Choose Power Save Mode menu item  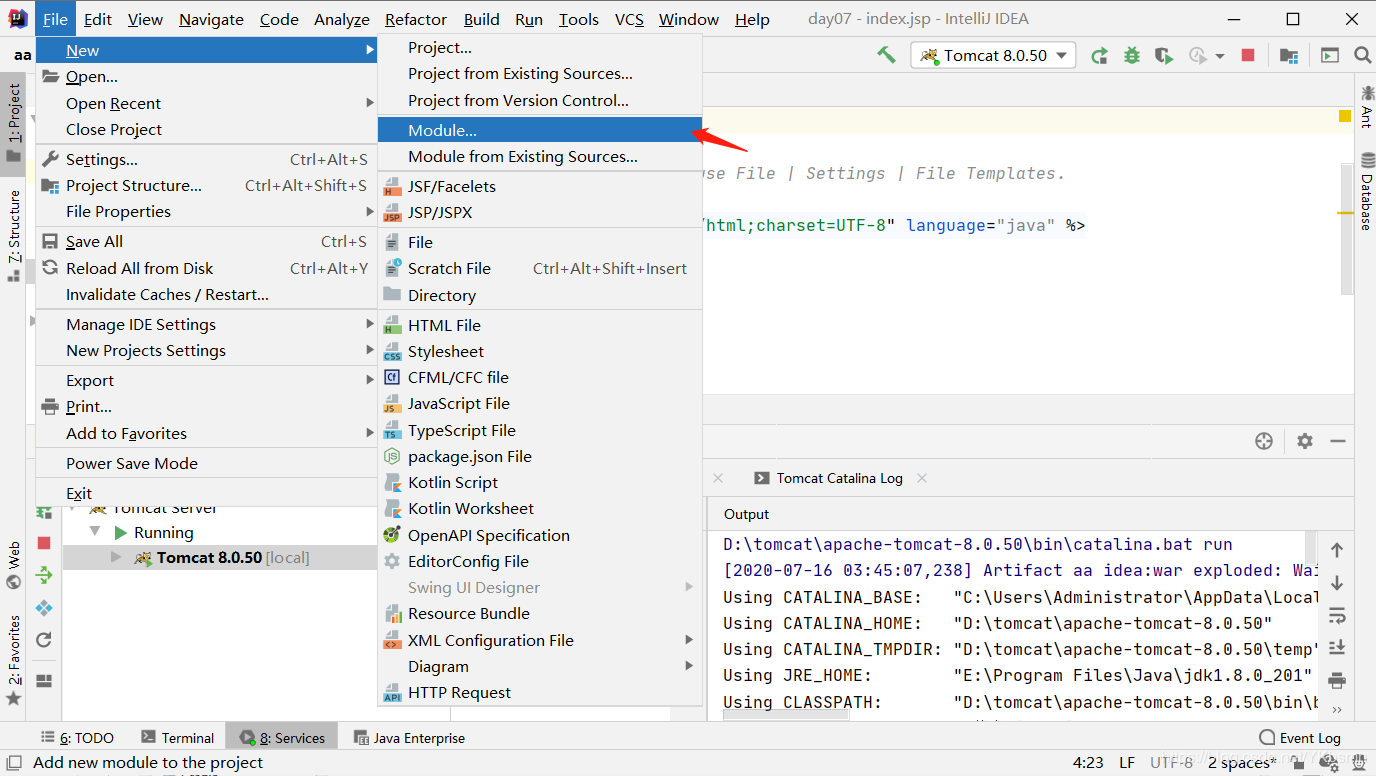point(206,463)
